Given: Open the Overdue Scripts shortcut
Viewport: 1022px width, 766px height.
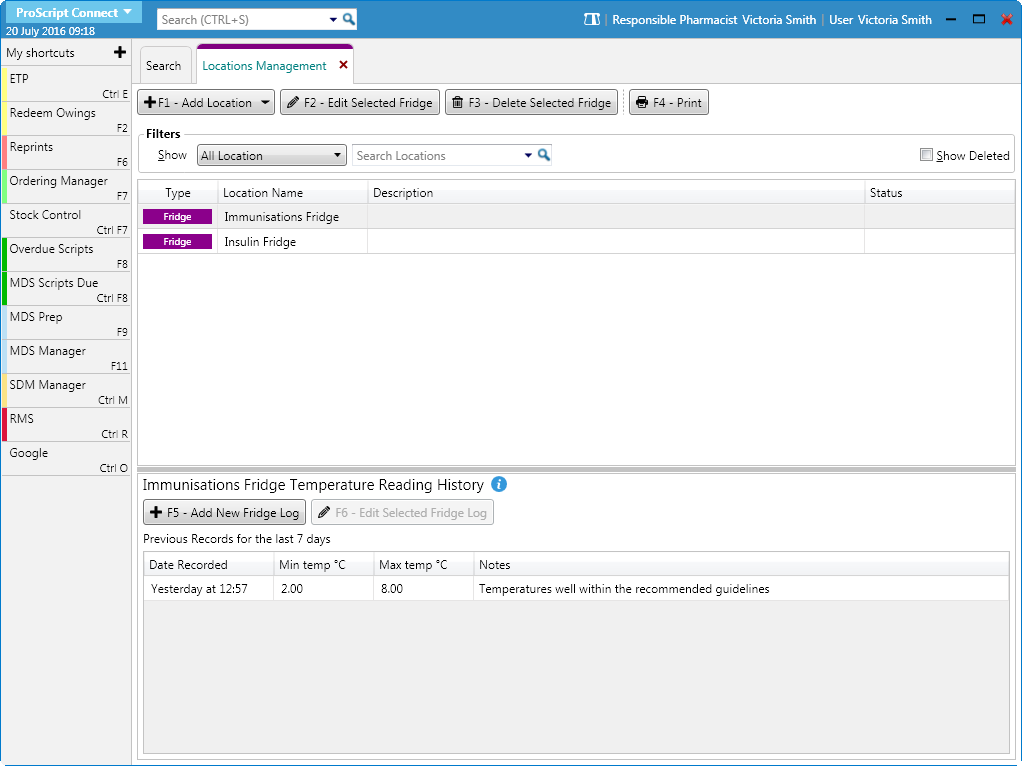Looking at the screenshot, I should (66, 254).
